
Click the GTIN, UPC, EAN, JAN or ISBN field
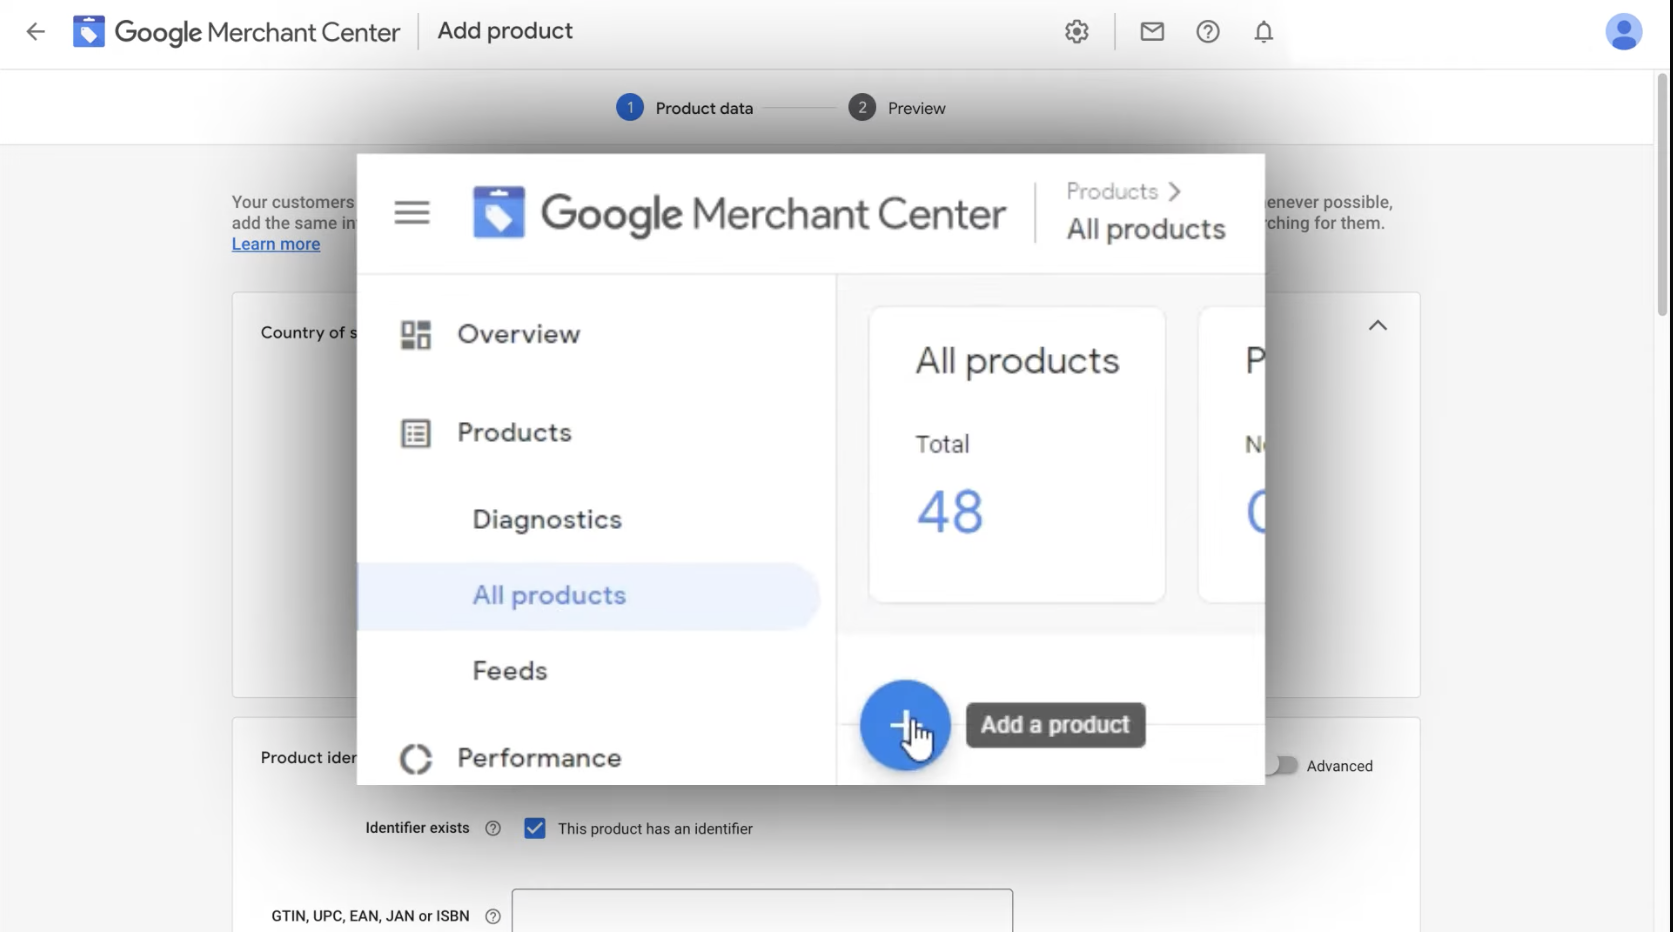click(x=762, y=911)
